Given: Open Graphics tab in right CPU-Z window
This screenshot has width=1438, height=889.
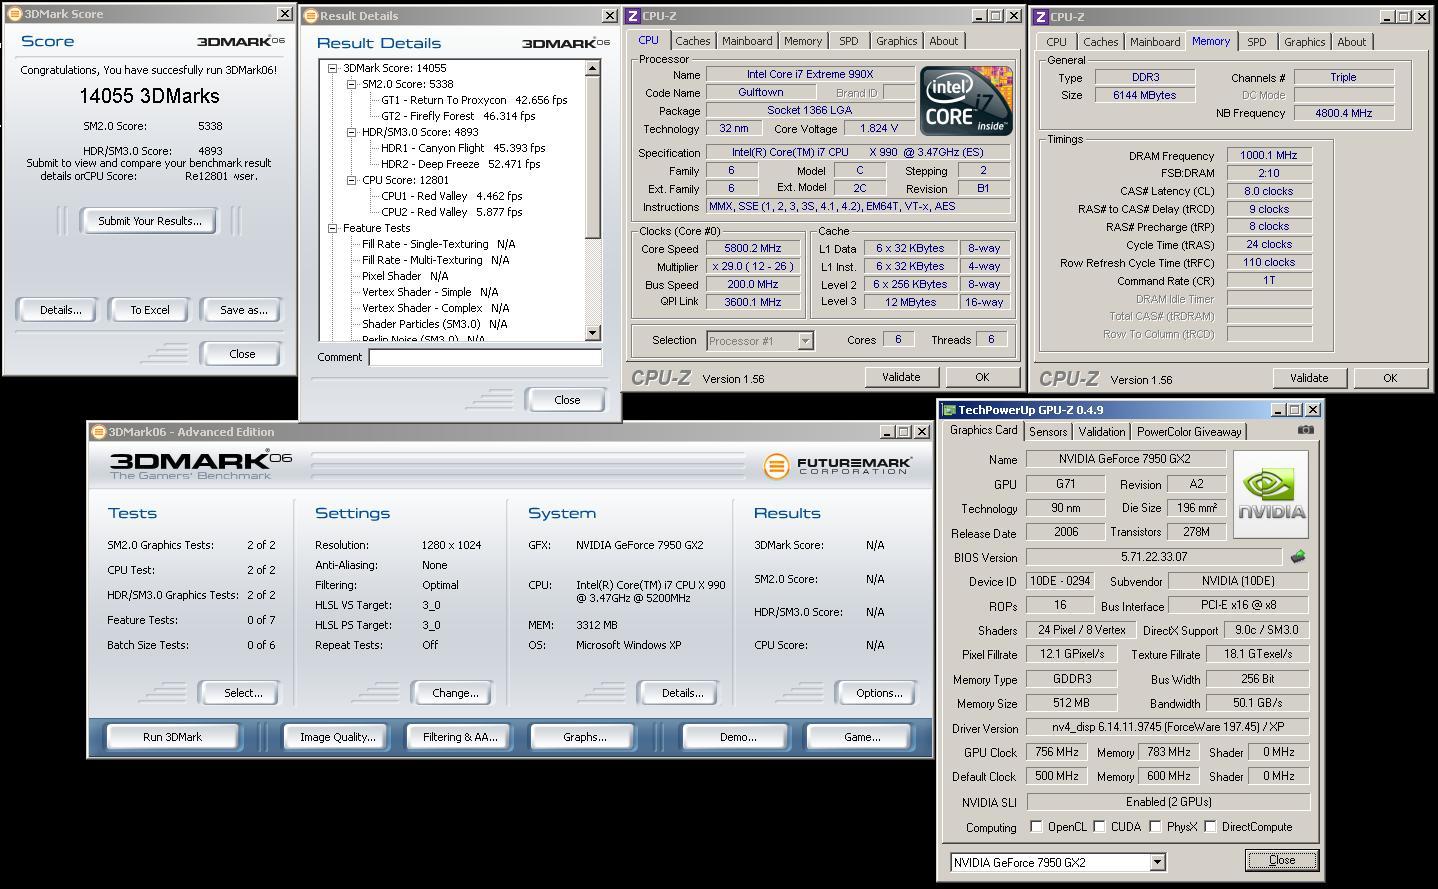Looking at the screenshot, I should pos(1304,42).
